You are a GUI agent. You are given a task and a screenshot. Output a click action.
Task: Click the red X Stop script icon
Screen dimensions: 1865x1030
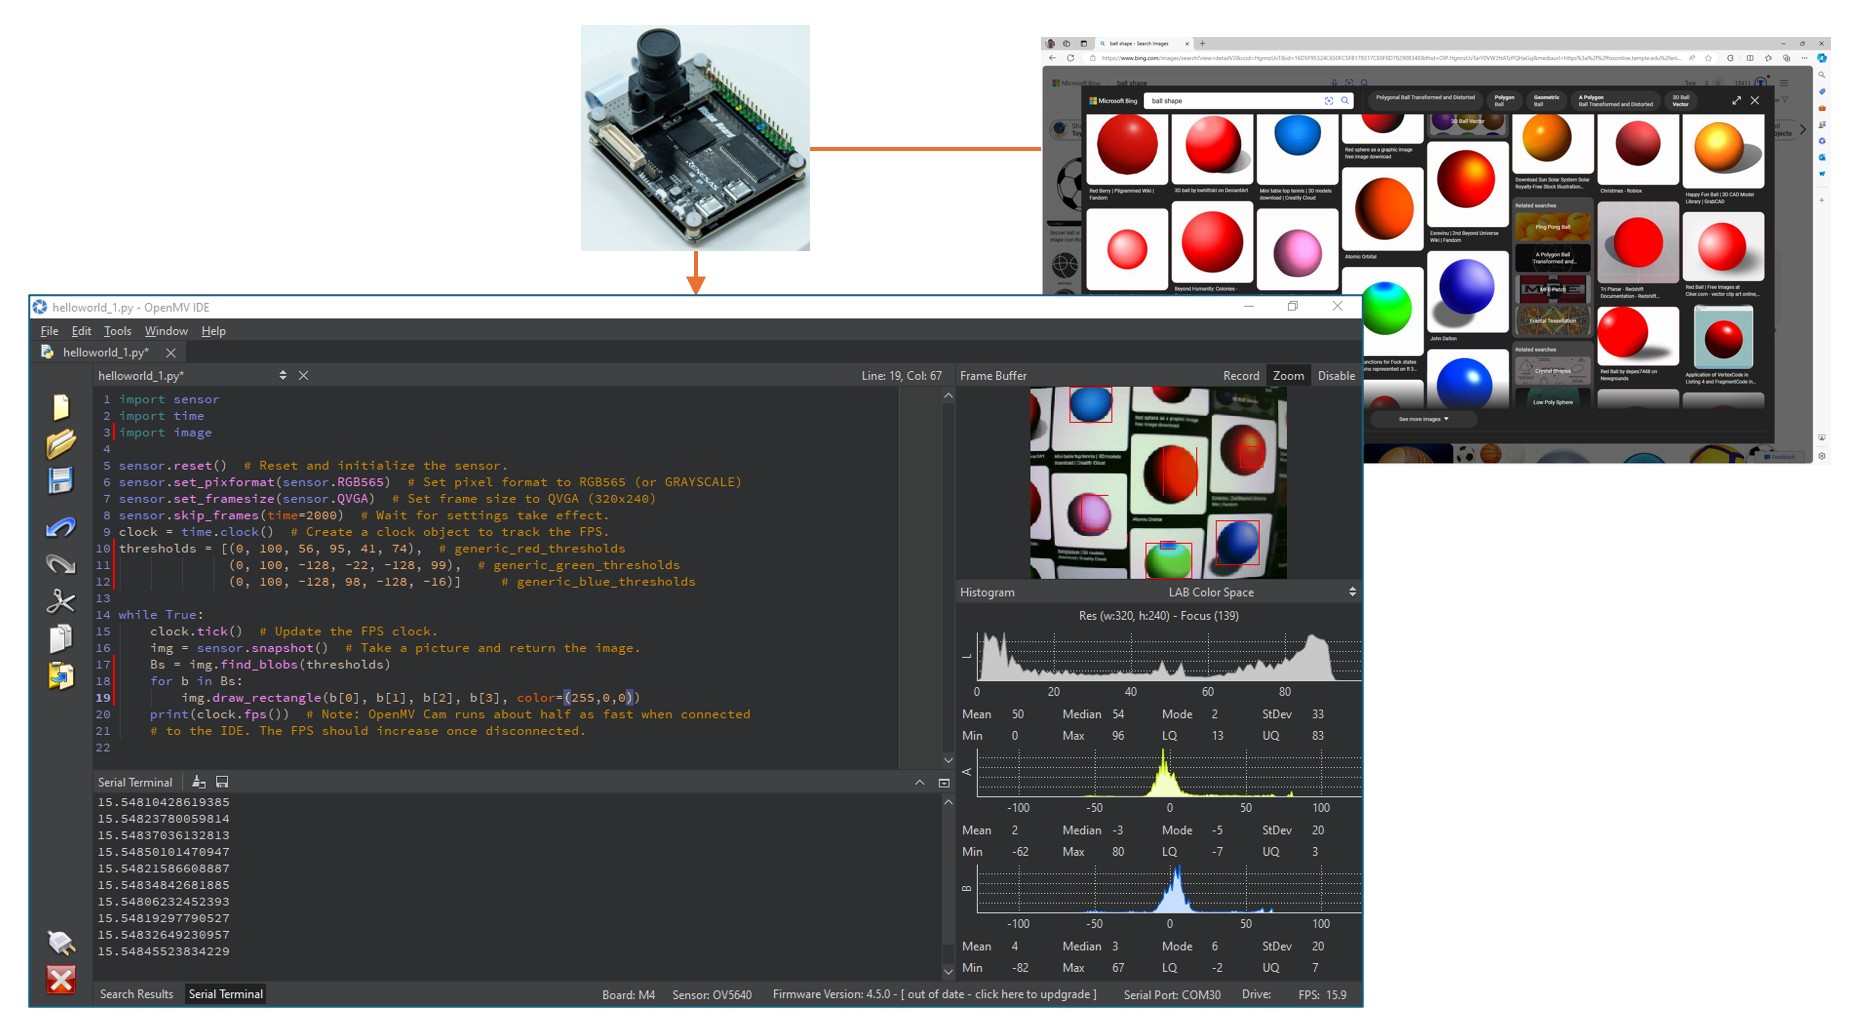pos(61,979)
